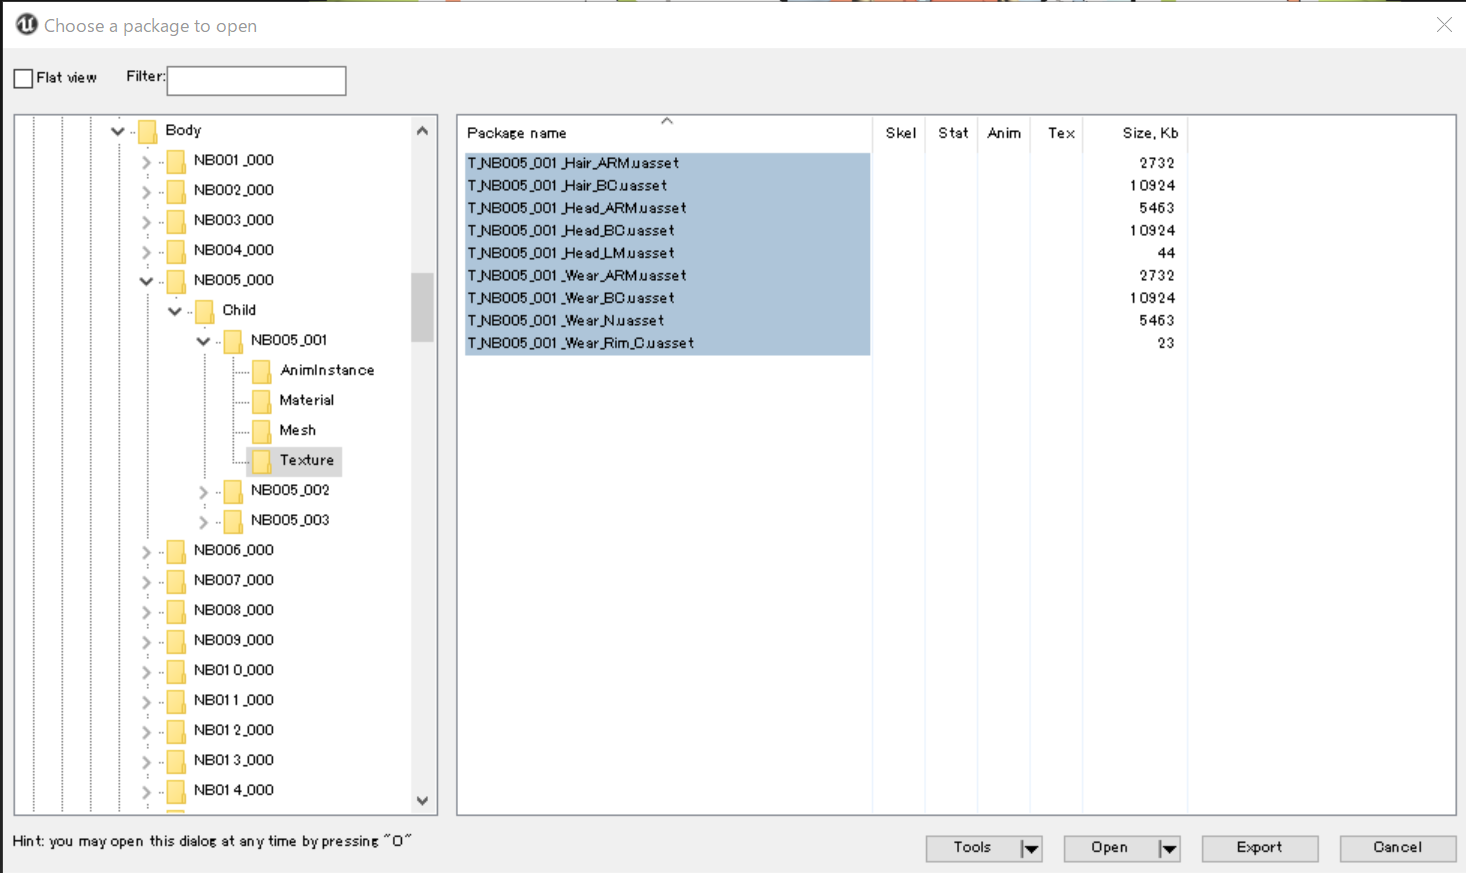Select T_NB005_001_Head_ARM.uasset
The height and width of the screenshot is (873, 1466).
coord(667,208)
